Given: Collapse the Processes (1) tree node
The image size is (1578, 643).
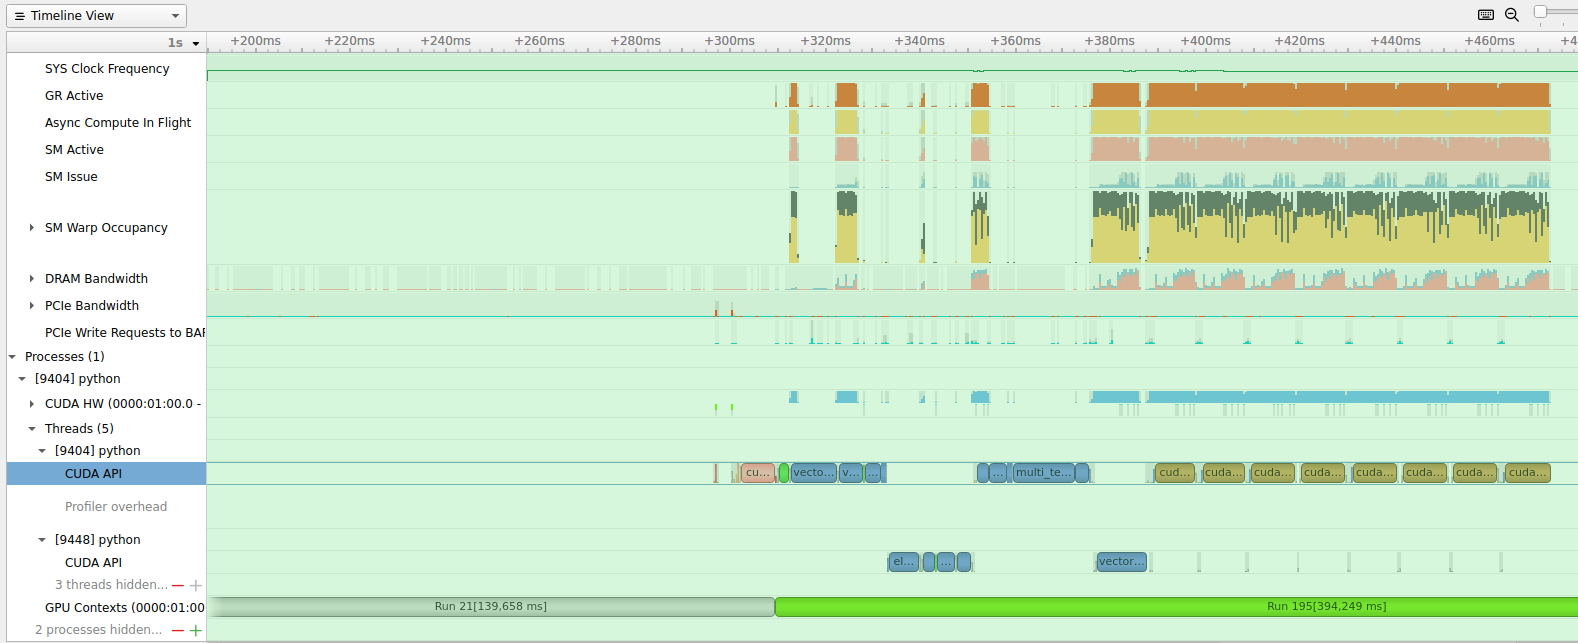Looking at the screenshot, I should (x=13, y=357).
